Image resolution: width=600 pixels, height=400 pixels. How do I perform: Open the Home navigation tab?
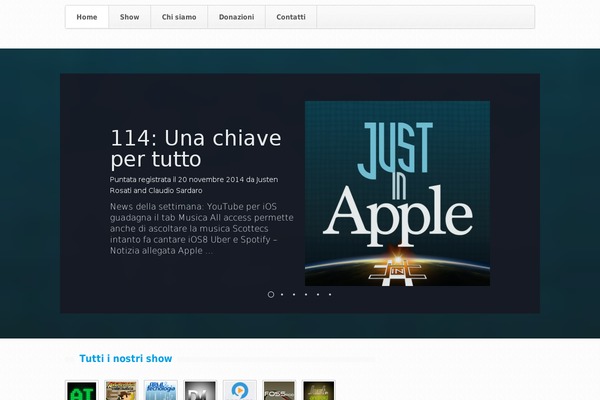pos(87,17)
